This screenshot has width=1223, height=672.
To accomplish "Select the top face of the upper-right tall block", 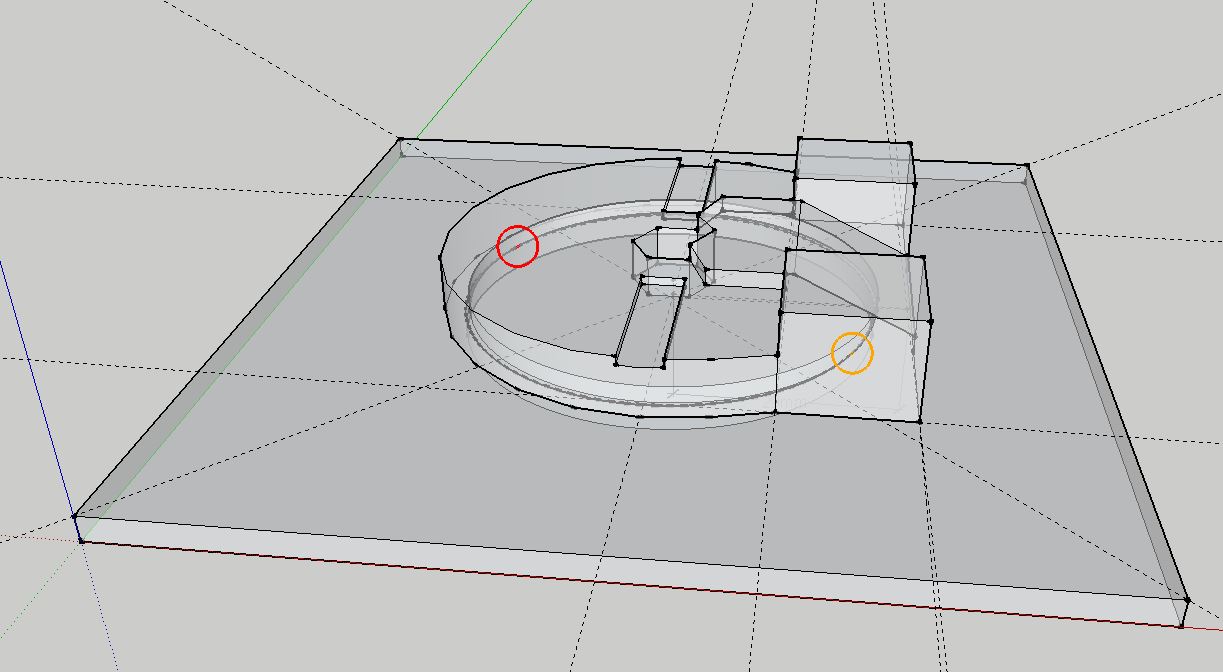I will pos(853,160).
